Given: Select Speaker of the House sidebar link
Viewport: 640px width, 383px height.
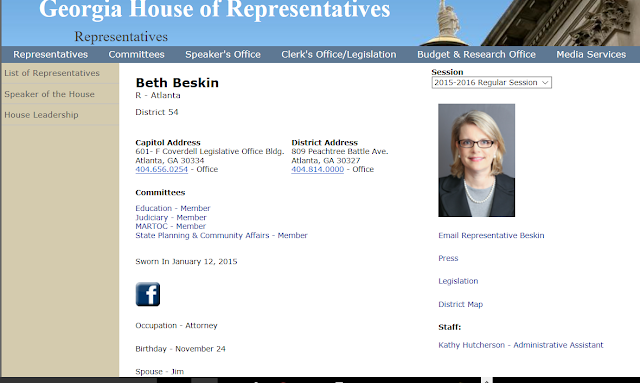Looking at the screenshot, I should coord(49,94).
